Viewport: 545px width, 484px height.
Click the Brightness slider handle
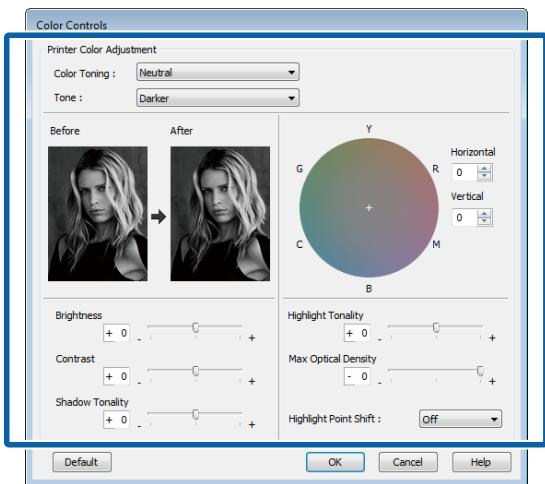pos(196,327)
